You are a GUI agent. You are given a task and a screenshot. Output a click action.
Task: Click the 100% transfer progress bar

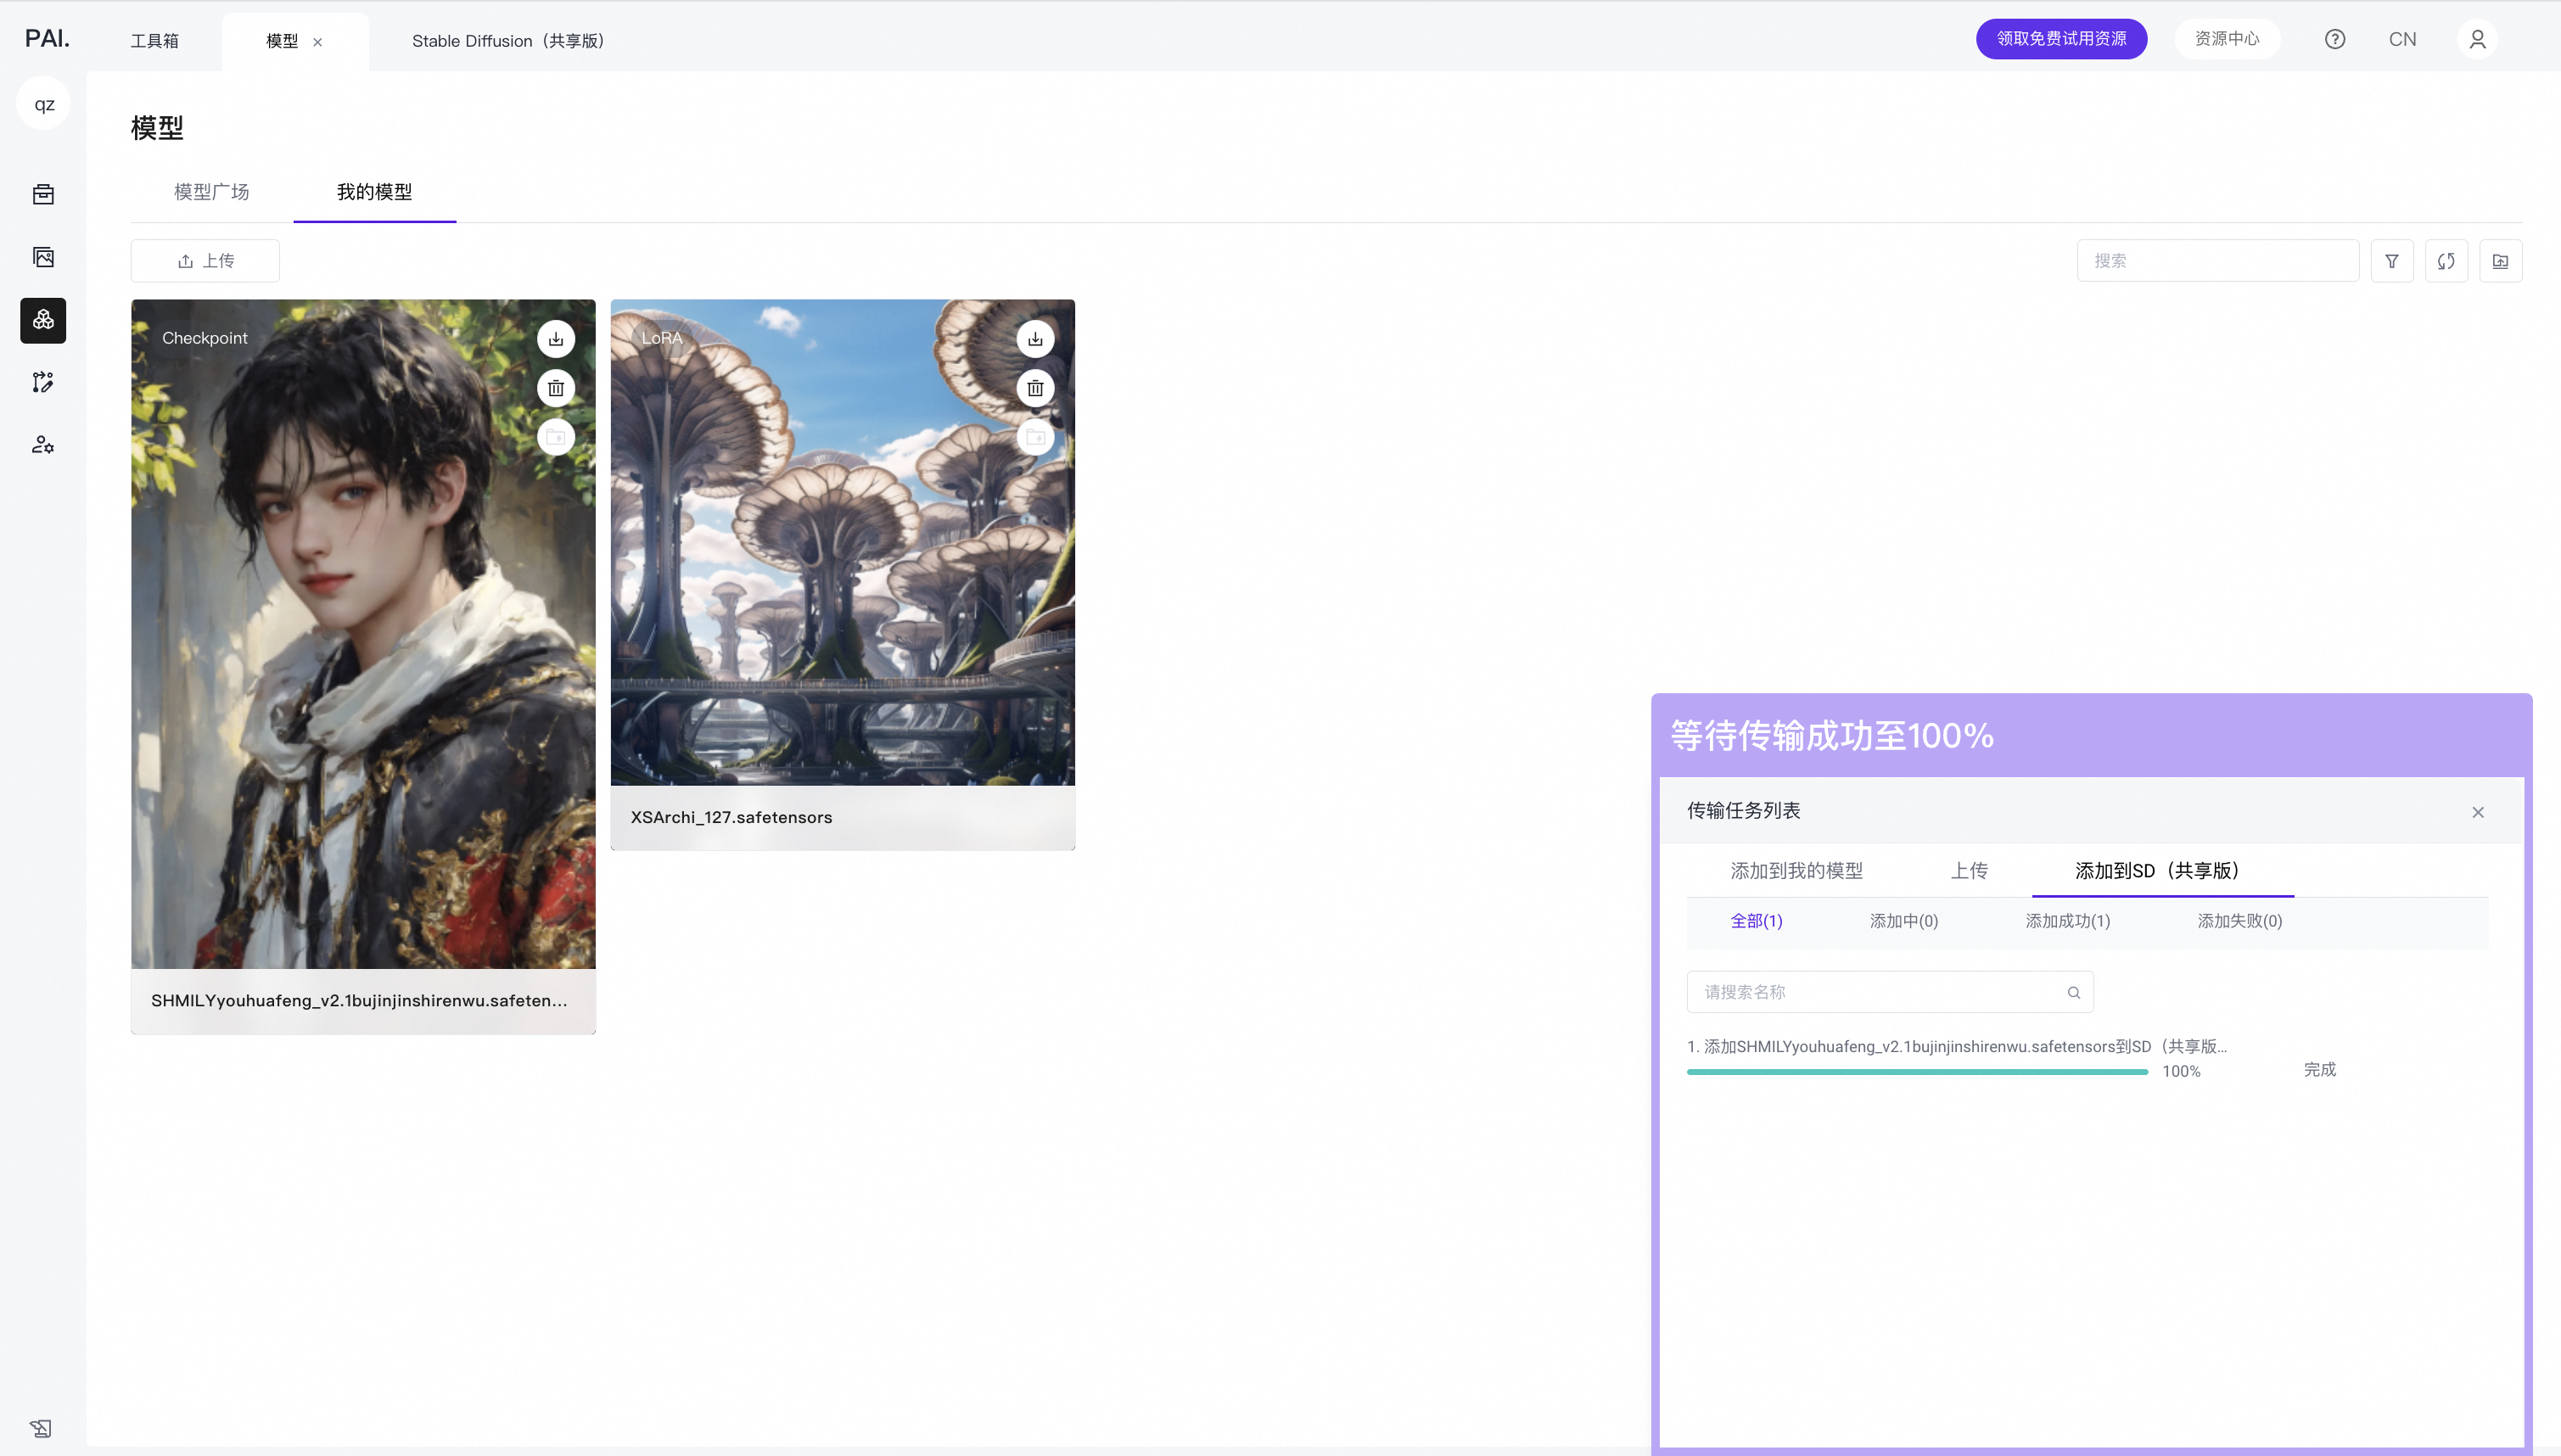point(1917,1072)
